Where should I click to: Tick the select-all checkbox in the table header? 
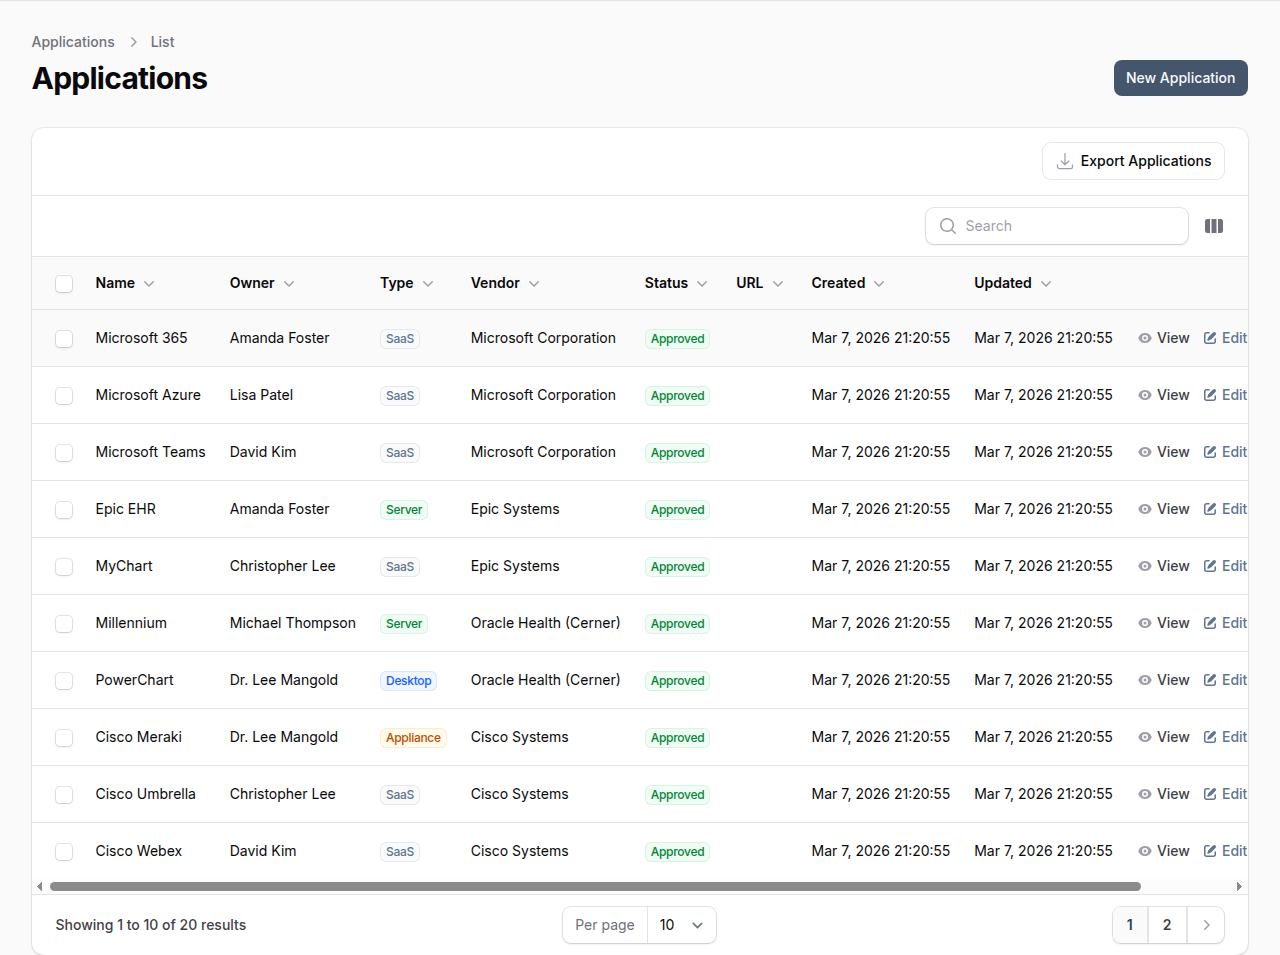[64, 284]
